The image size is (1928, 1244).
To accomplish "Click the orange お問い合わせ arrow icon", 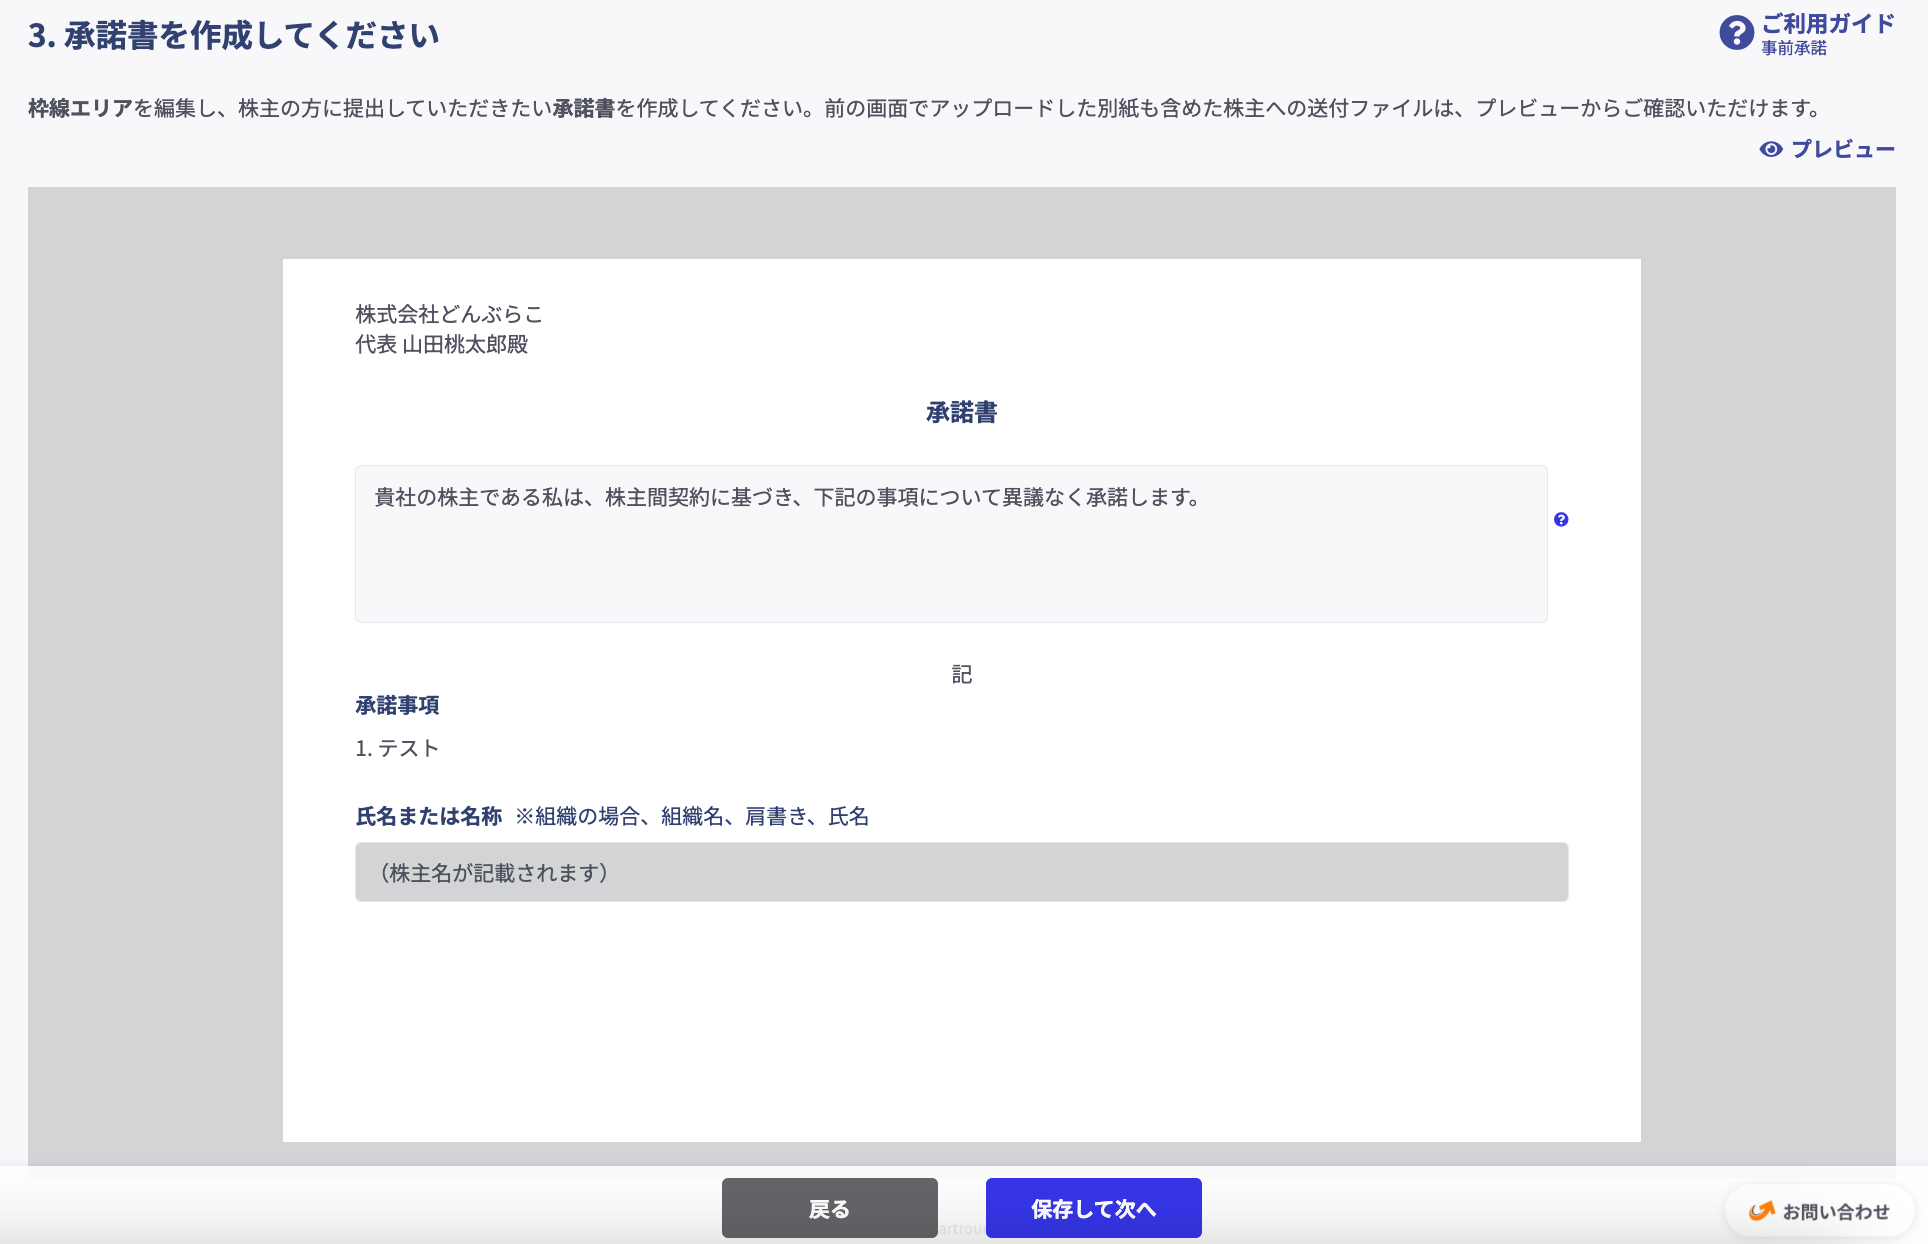I will coord(1761,1211).
